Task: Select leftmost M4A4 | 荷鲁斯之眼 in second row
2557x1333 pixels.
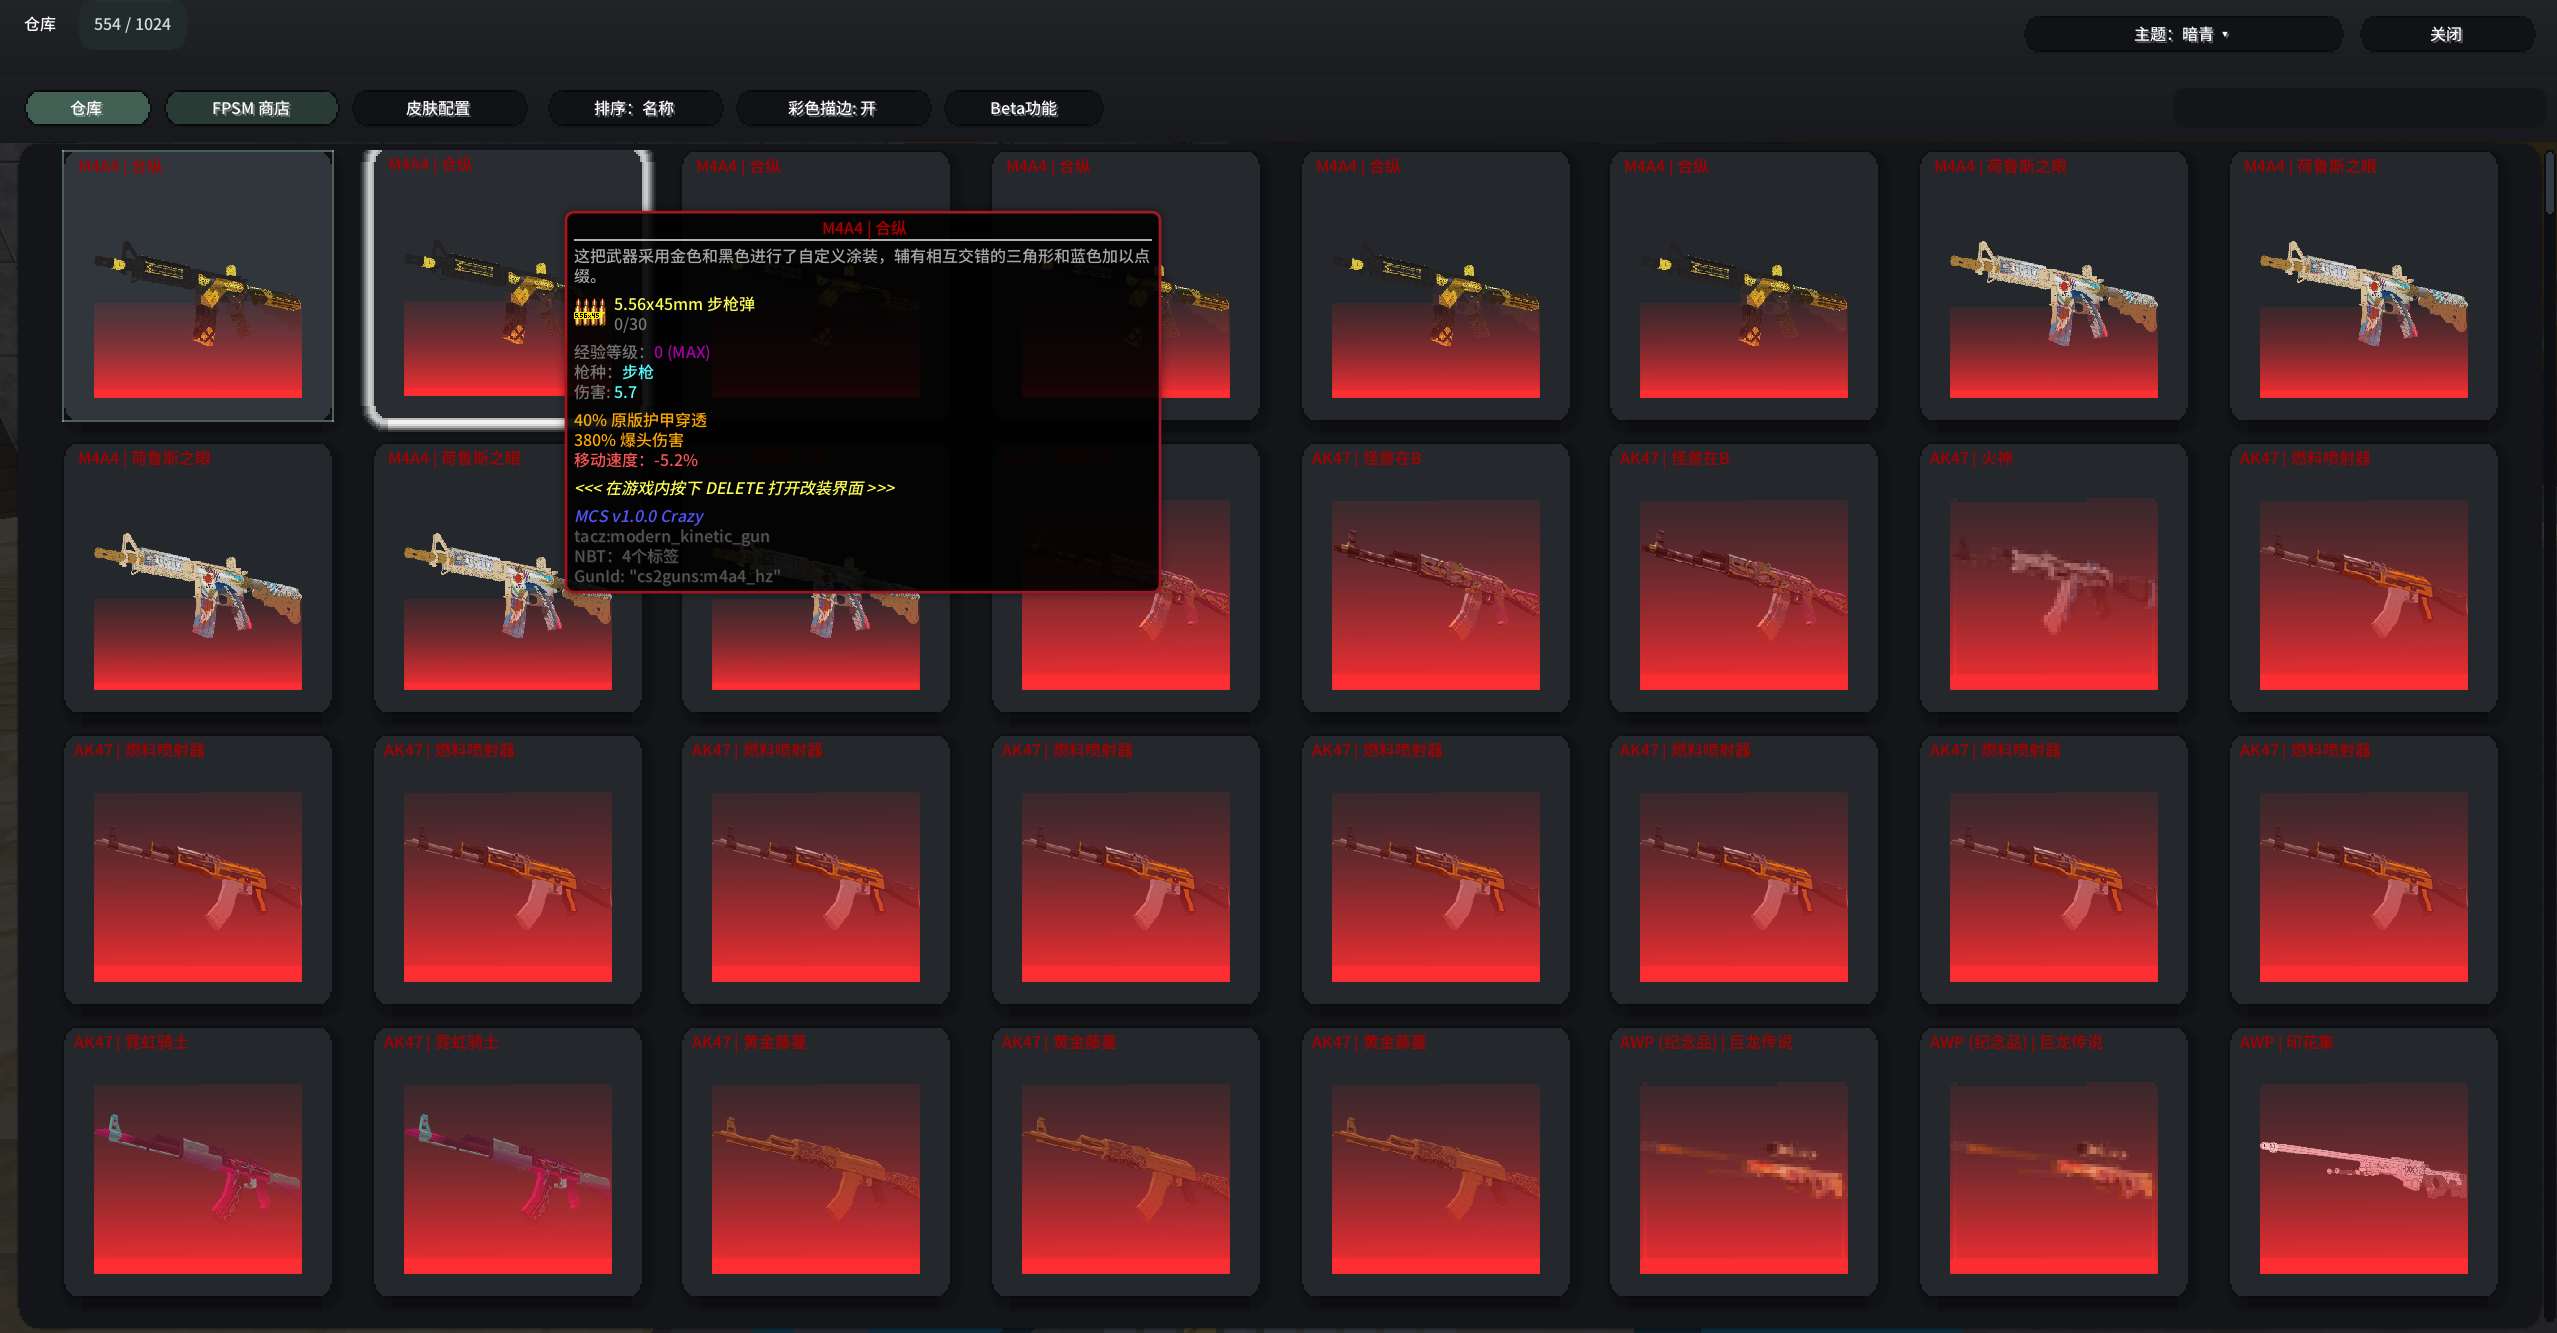Action: [198, 578]
